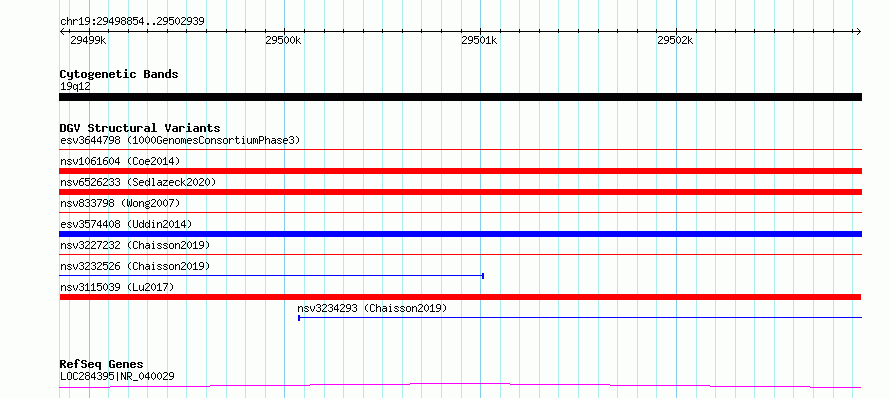
Task: Click the esv3644798 (1000GenomesConsortiumPhase3) variant label
Action: pyautogui.click(x=180, y=140)
